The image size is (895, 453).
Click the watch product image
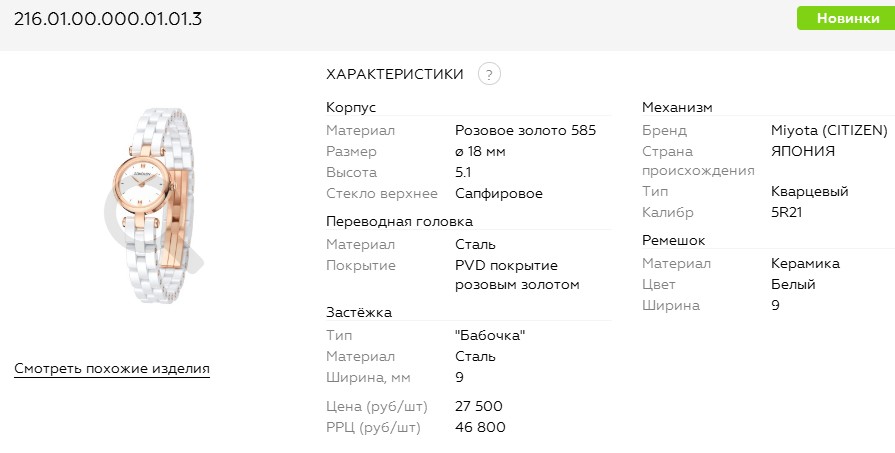[153, 205]
